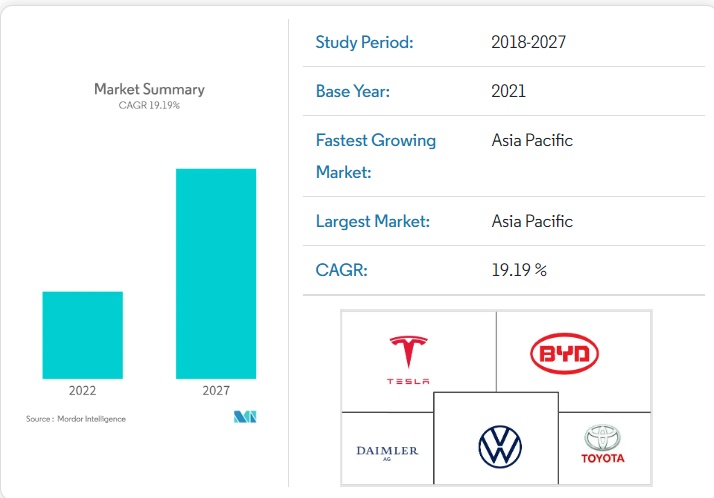Click the Volkswagen logo
714x498 pixels.
[500, 446]
